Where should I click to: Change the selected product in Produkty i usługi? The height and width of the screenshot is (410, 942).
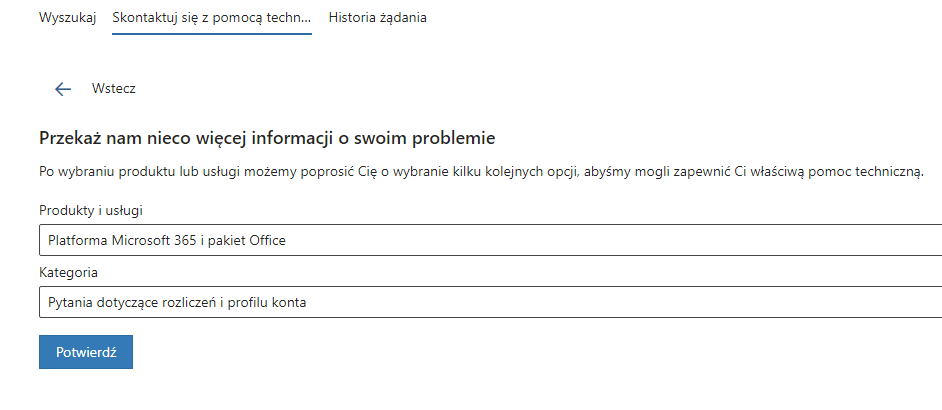click(x=490, y=240)
